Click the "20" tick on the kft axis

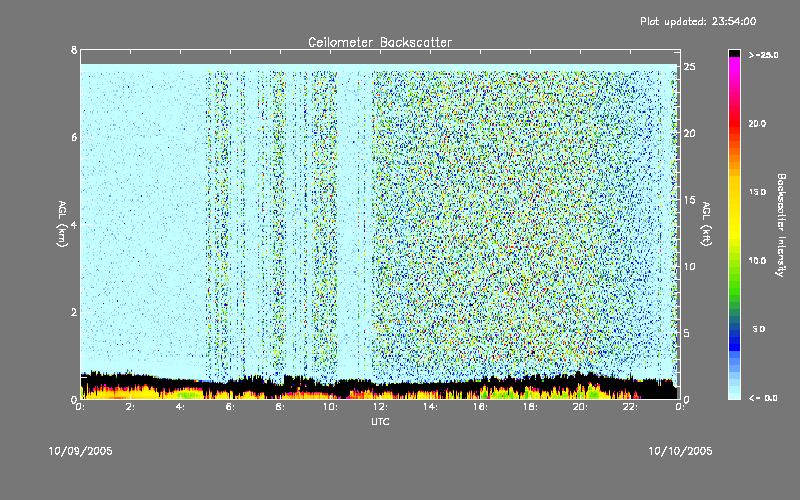coord(689,134)
